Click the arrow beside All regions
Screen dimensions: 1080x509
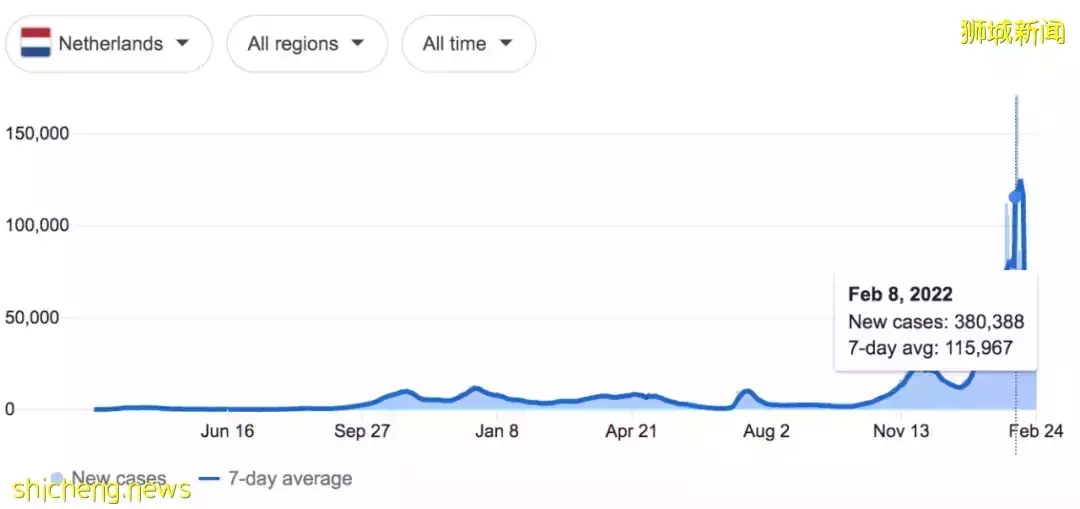[356, 43]
